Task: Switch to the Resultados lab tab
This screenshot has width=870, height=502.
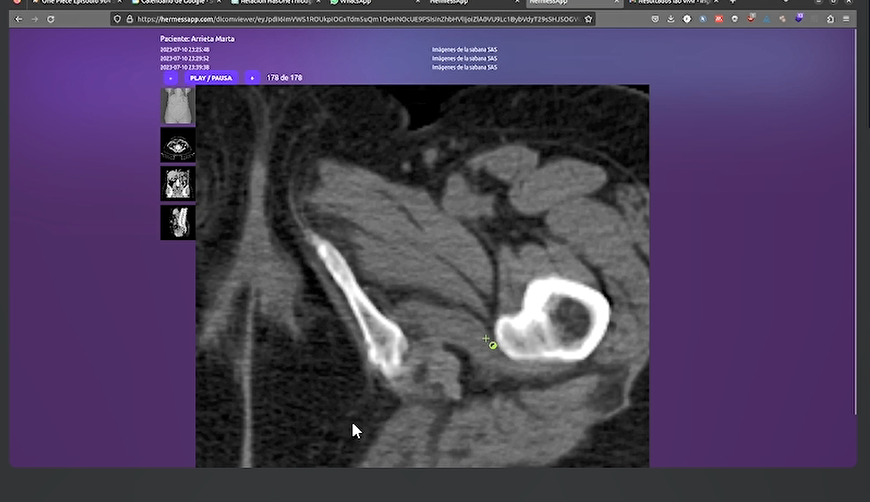Action: [x=673, y=2]
